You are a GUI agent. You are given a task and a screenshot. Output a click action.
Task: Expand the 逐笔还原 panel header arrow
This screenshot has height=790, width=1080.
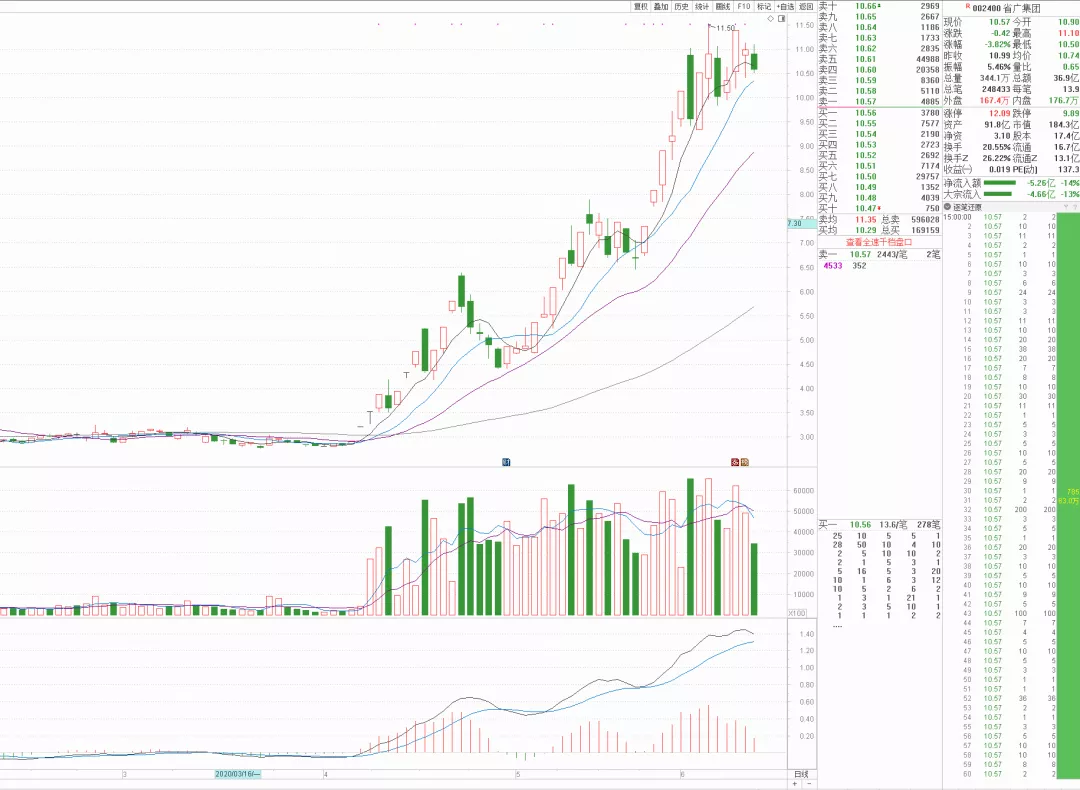point(948,207)
